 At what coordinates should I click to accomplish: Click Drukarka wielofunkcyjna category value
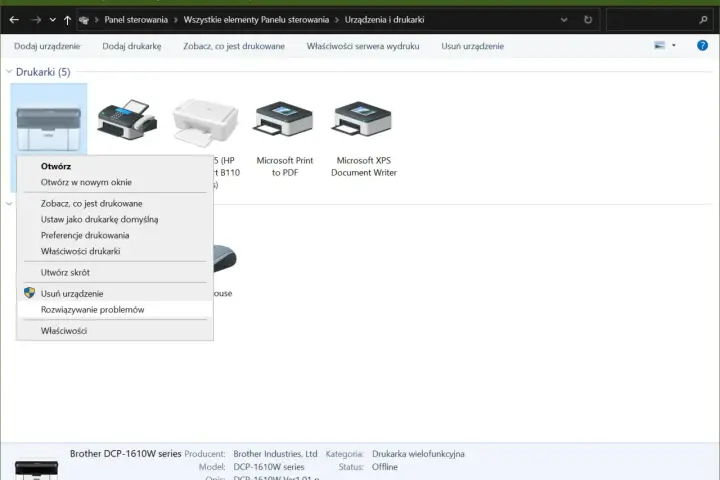[x=418, y=454]
